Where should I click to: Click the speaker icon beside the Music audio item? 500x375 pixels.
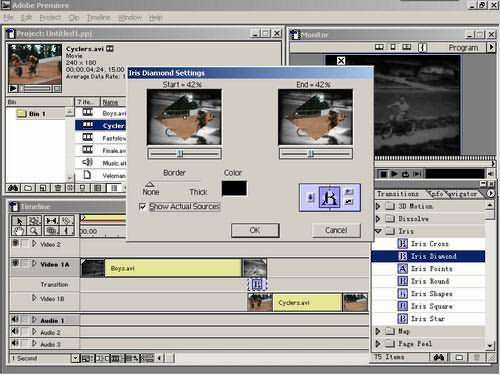[x=87, y=162]
